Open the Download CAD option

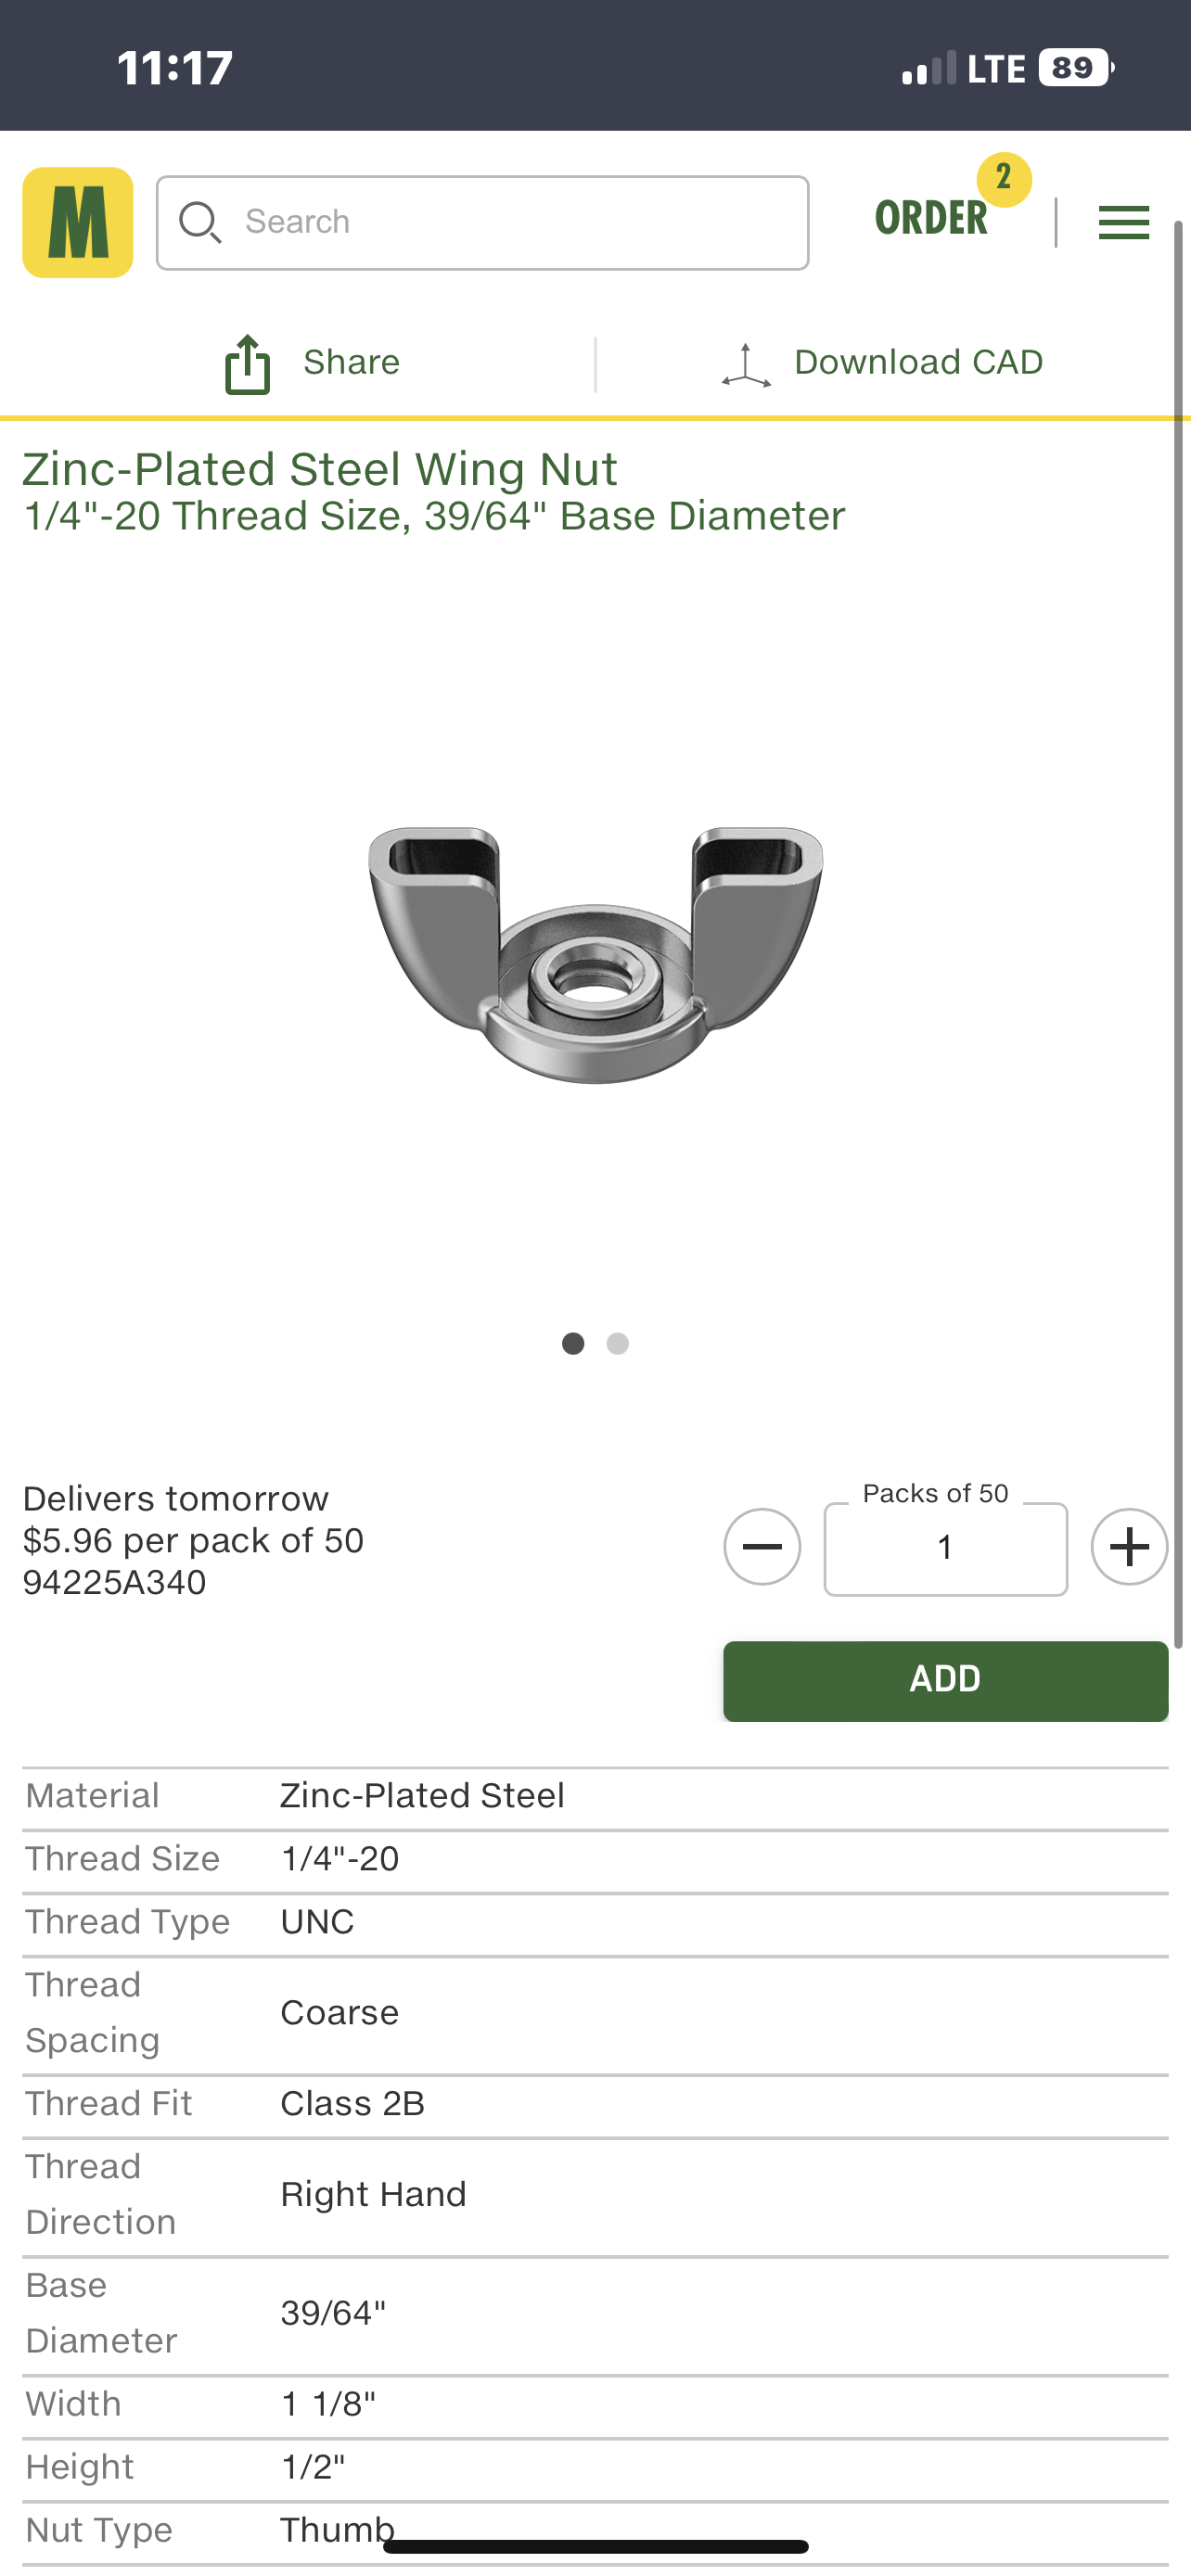coord(918,362)
